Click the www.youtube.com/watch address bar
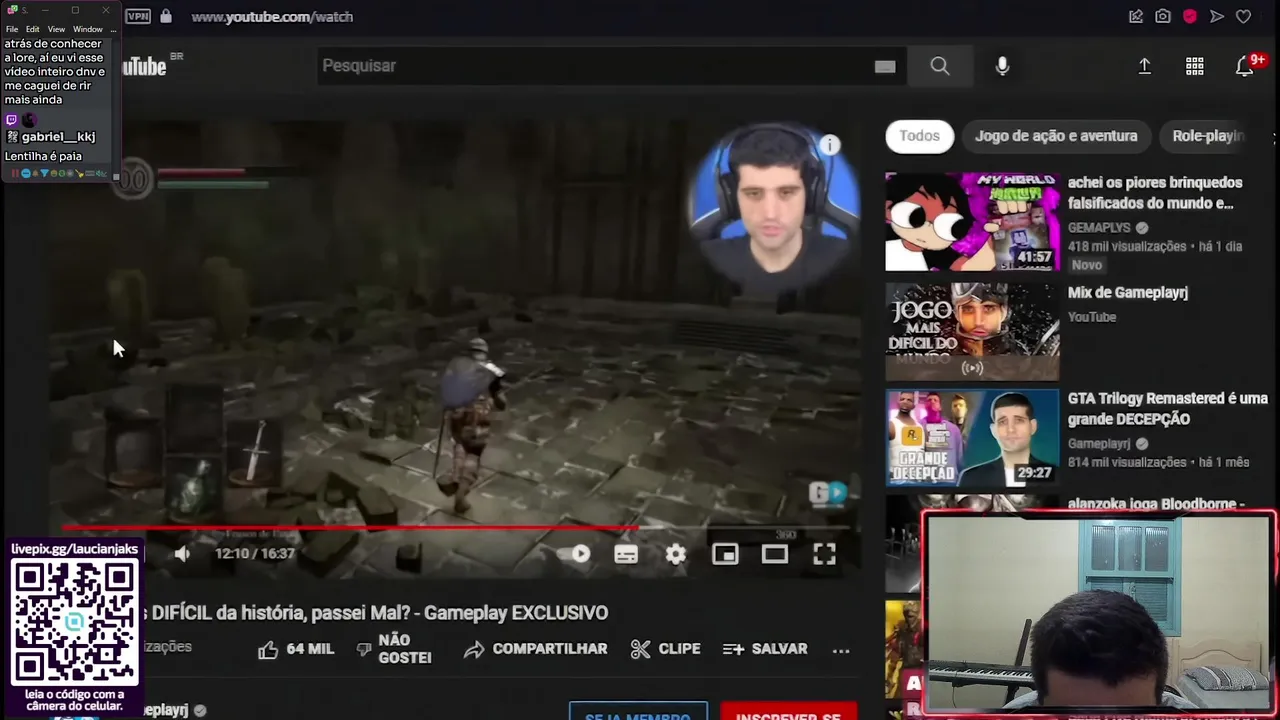Image resolution: width=1280 pixels, height=720 pixels. [x=272, y=16]
